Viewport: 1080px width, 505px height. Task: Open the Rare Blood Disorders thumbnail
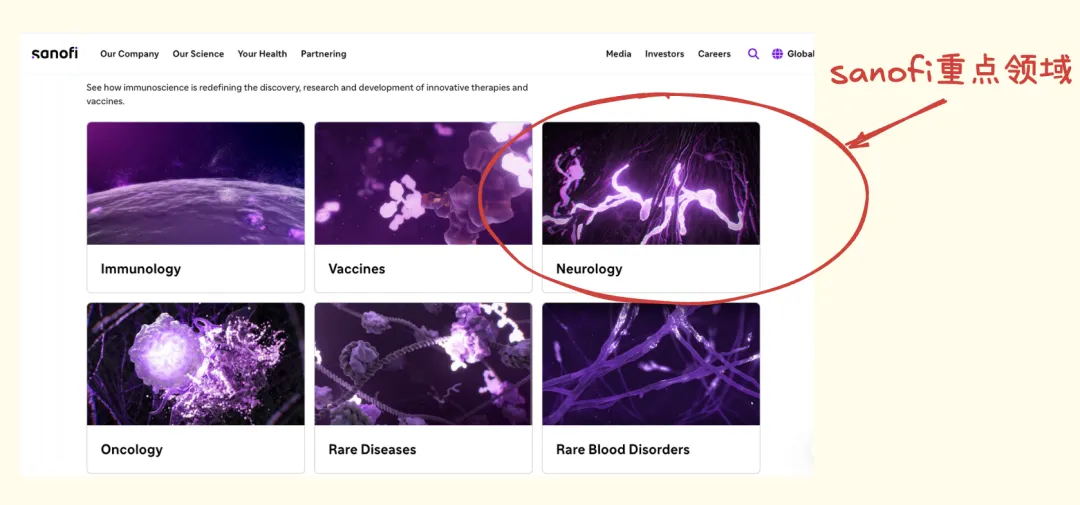[x=651, y=364]
